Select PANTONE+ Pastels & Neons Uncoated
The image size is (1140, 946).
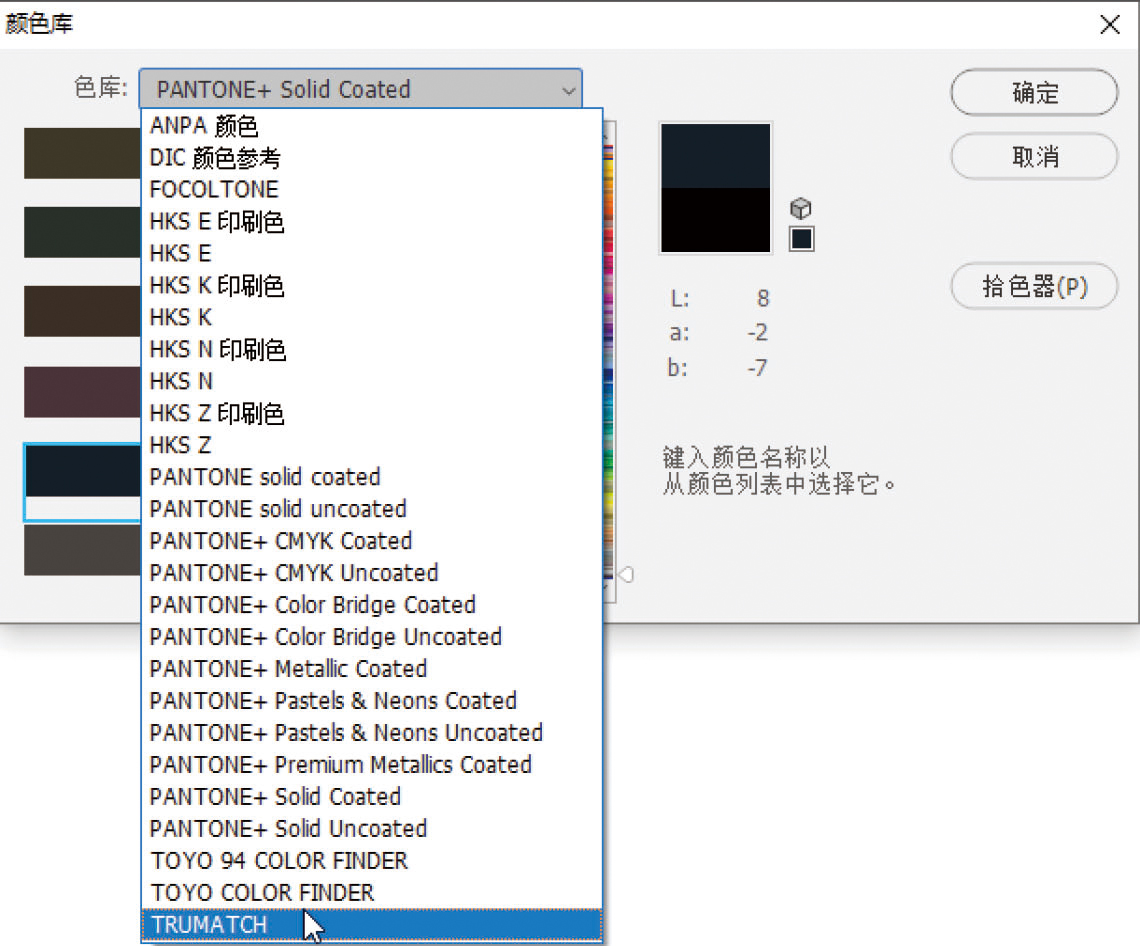pyautogui.click(x=372, y=734)
